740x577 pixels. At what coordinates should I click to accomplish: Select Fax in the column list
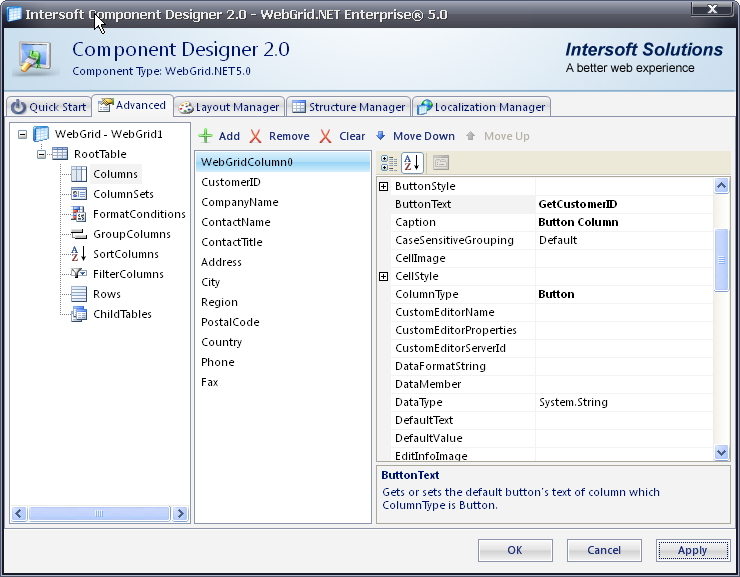[x=283, y=382]
